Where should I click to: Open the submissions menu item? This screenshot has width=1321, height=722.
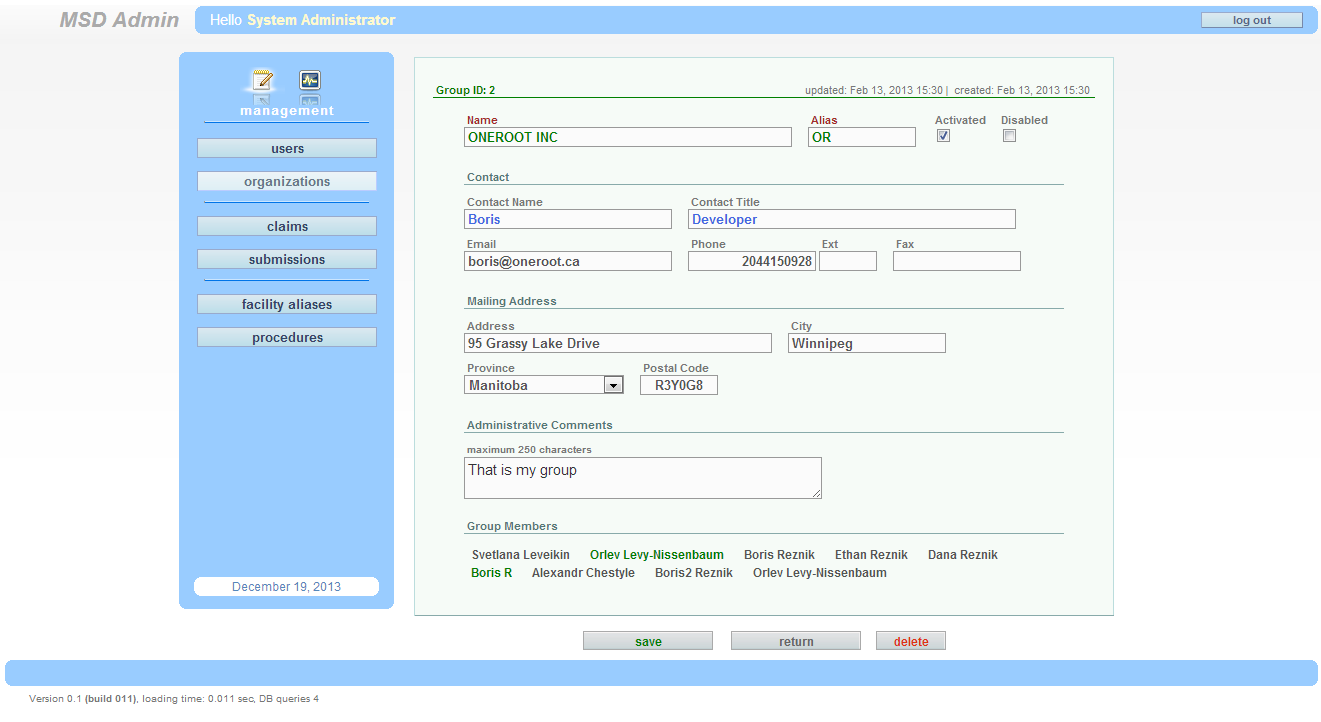tap(287, 259)
